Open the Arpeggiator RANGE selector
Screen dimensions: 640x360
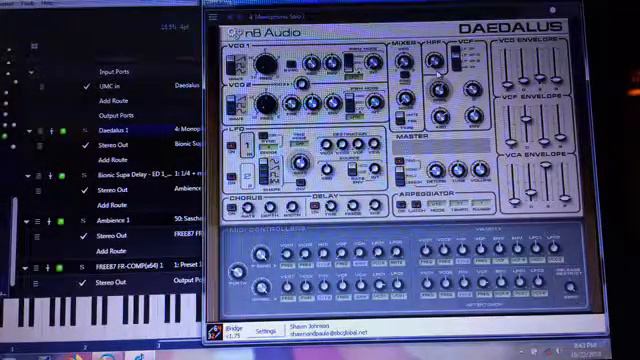point(481,202)
